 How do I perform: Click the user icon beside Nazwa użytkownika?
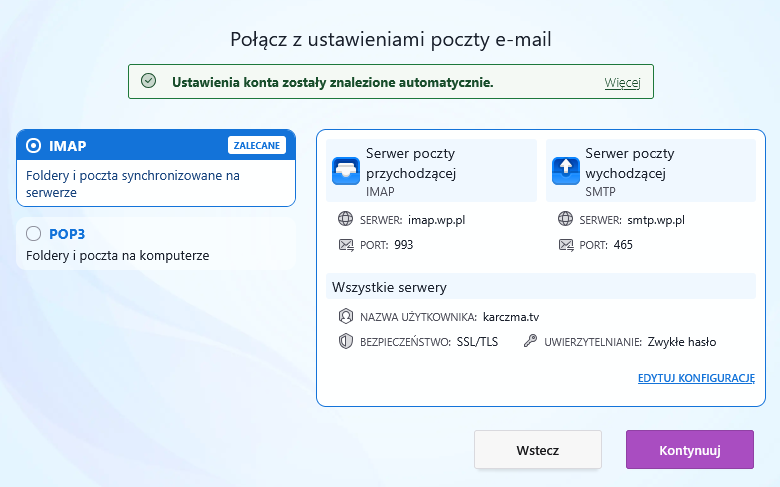point(345,316)
